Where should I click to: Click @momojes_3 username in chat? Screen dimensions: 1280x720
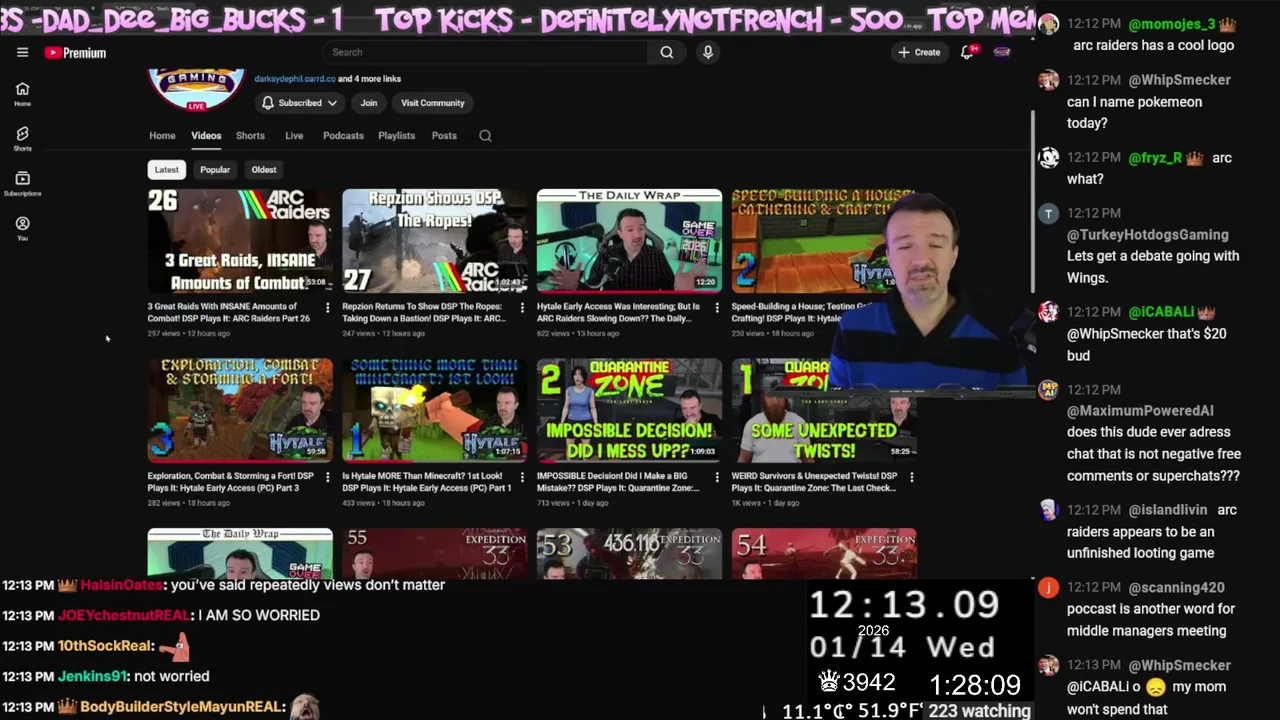(x=1172, y=24)
